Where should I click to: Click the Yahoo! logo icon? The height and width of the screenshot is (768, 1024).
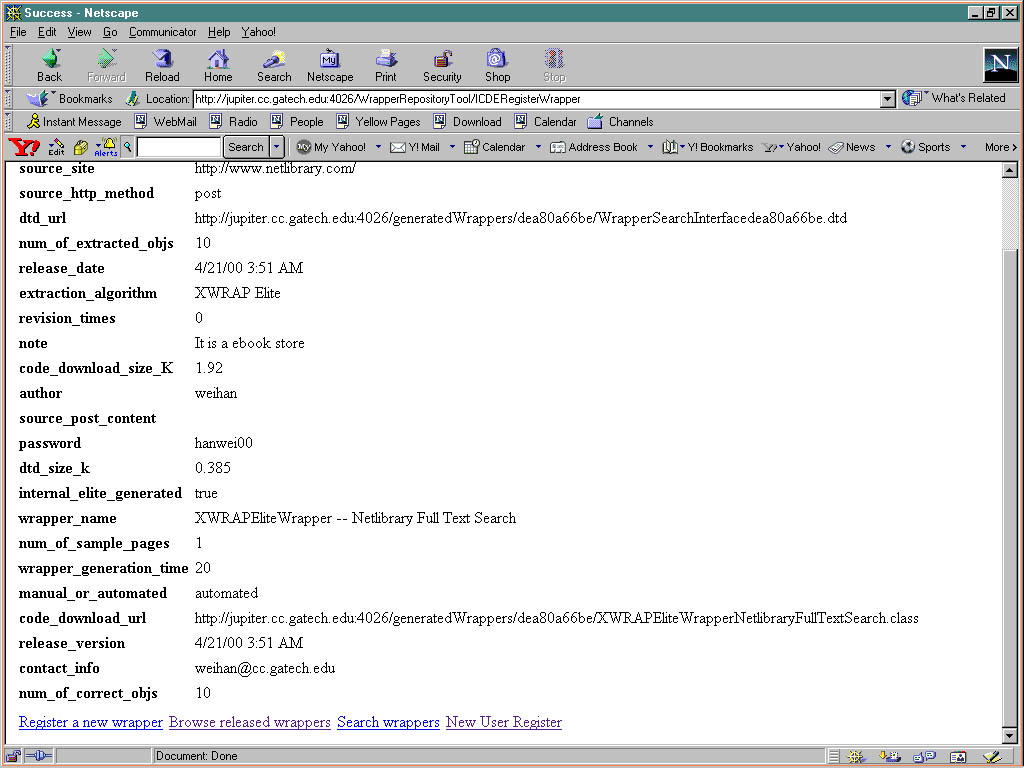[24, 147]
